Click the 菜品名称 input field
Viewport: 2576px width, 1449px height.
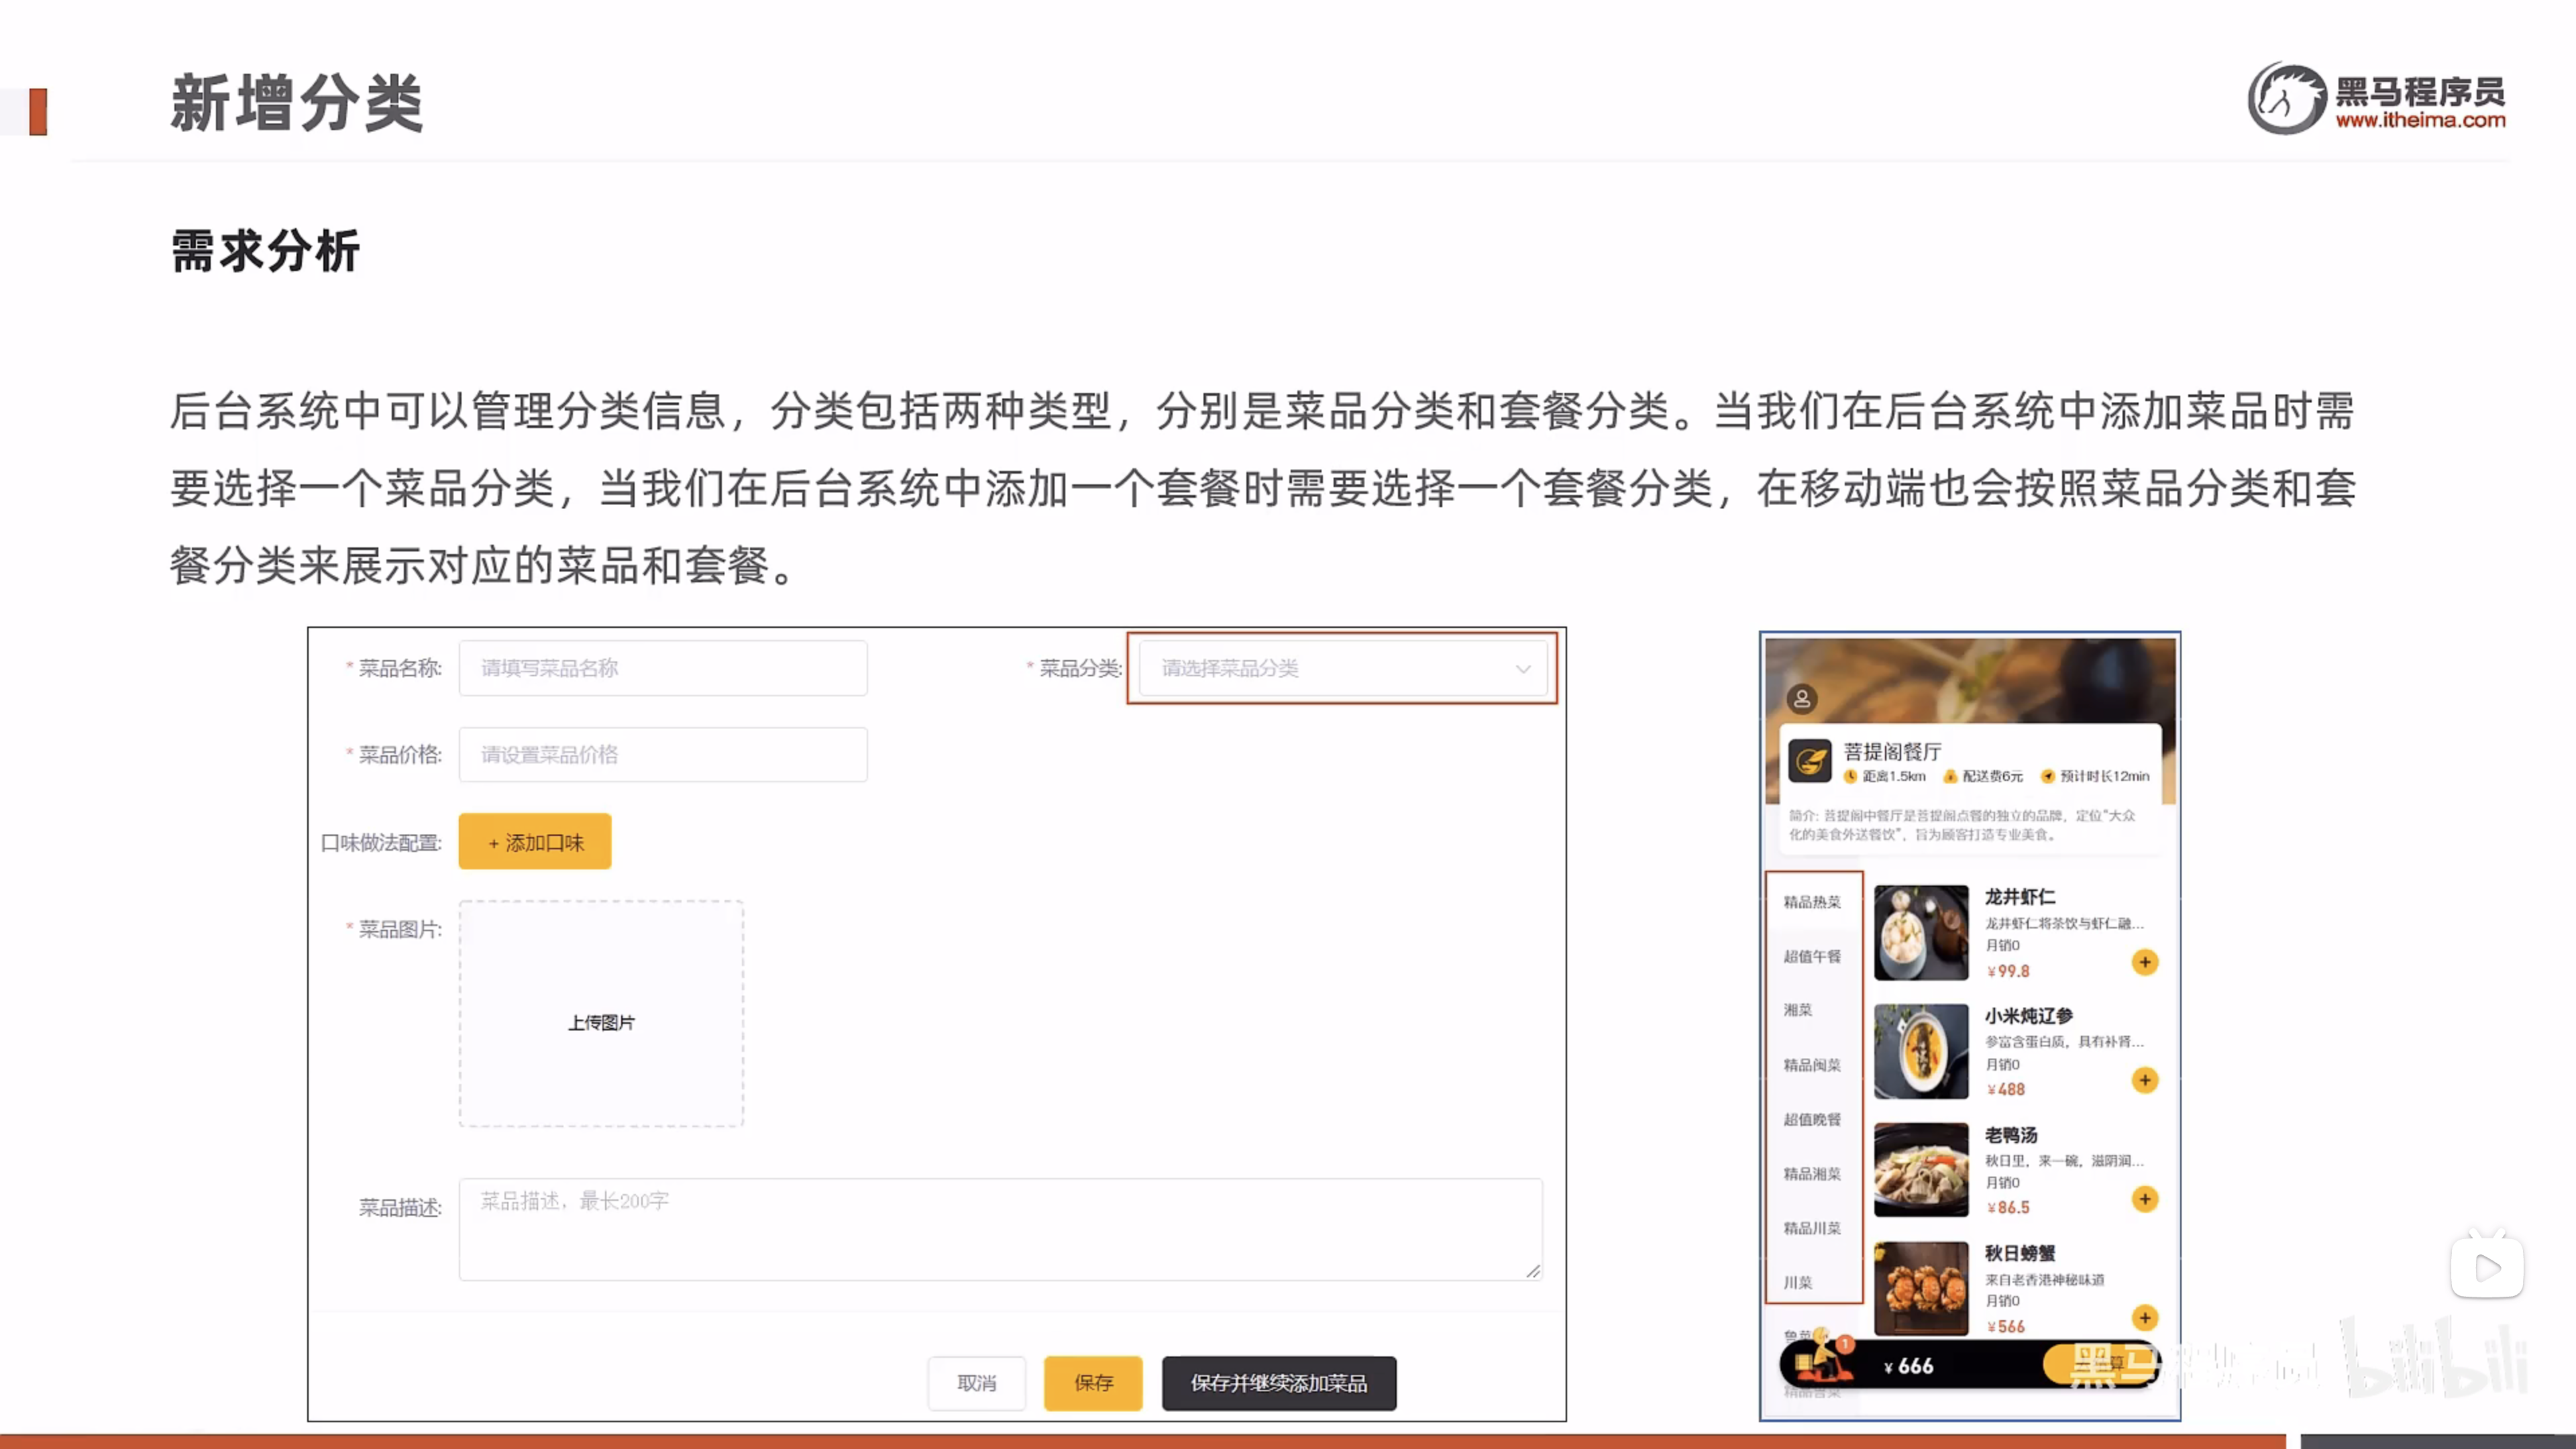pyautogui.click(x=662, y=668)
